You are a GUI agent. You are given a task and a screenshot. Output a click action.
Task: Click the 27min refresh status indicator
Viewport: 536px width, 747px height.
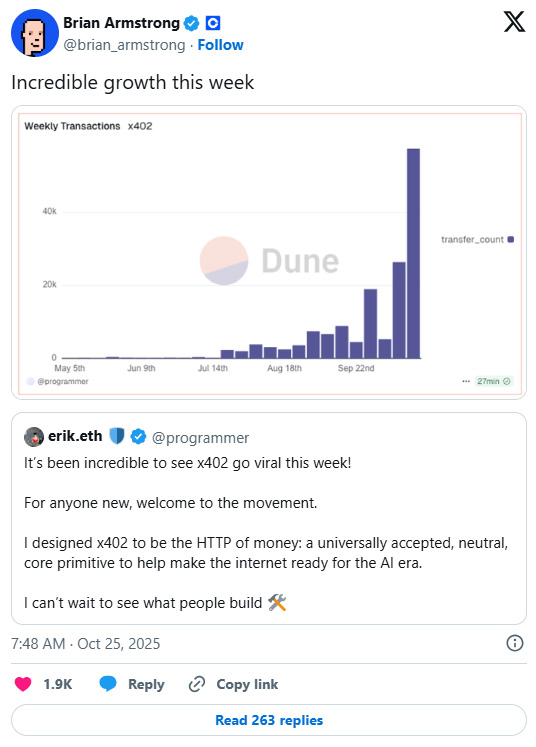point(494,381)
